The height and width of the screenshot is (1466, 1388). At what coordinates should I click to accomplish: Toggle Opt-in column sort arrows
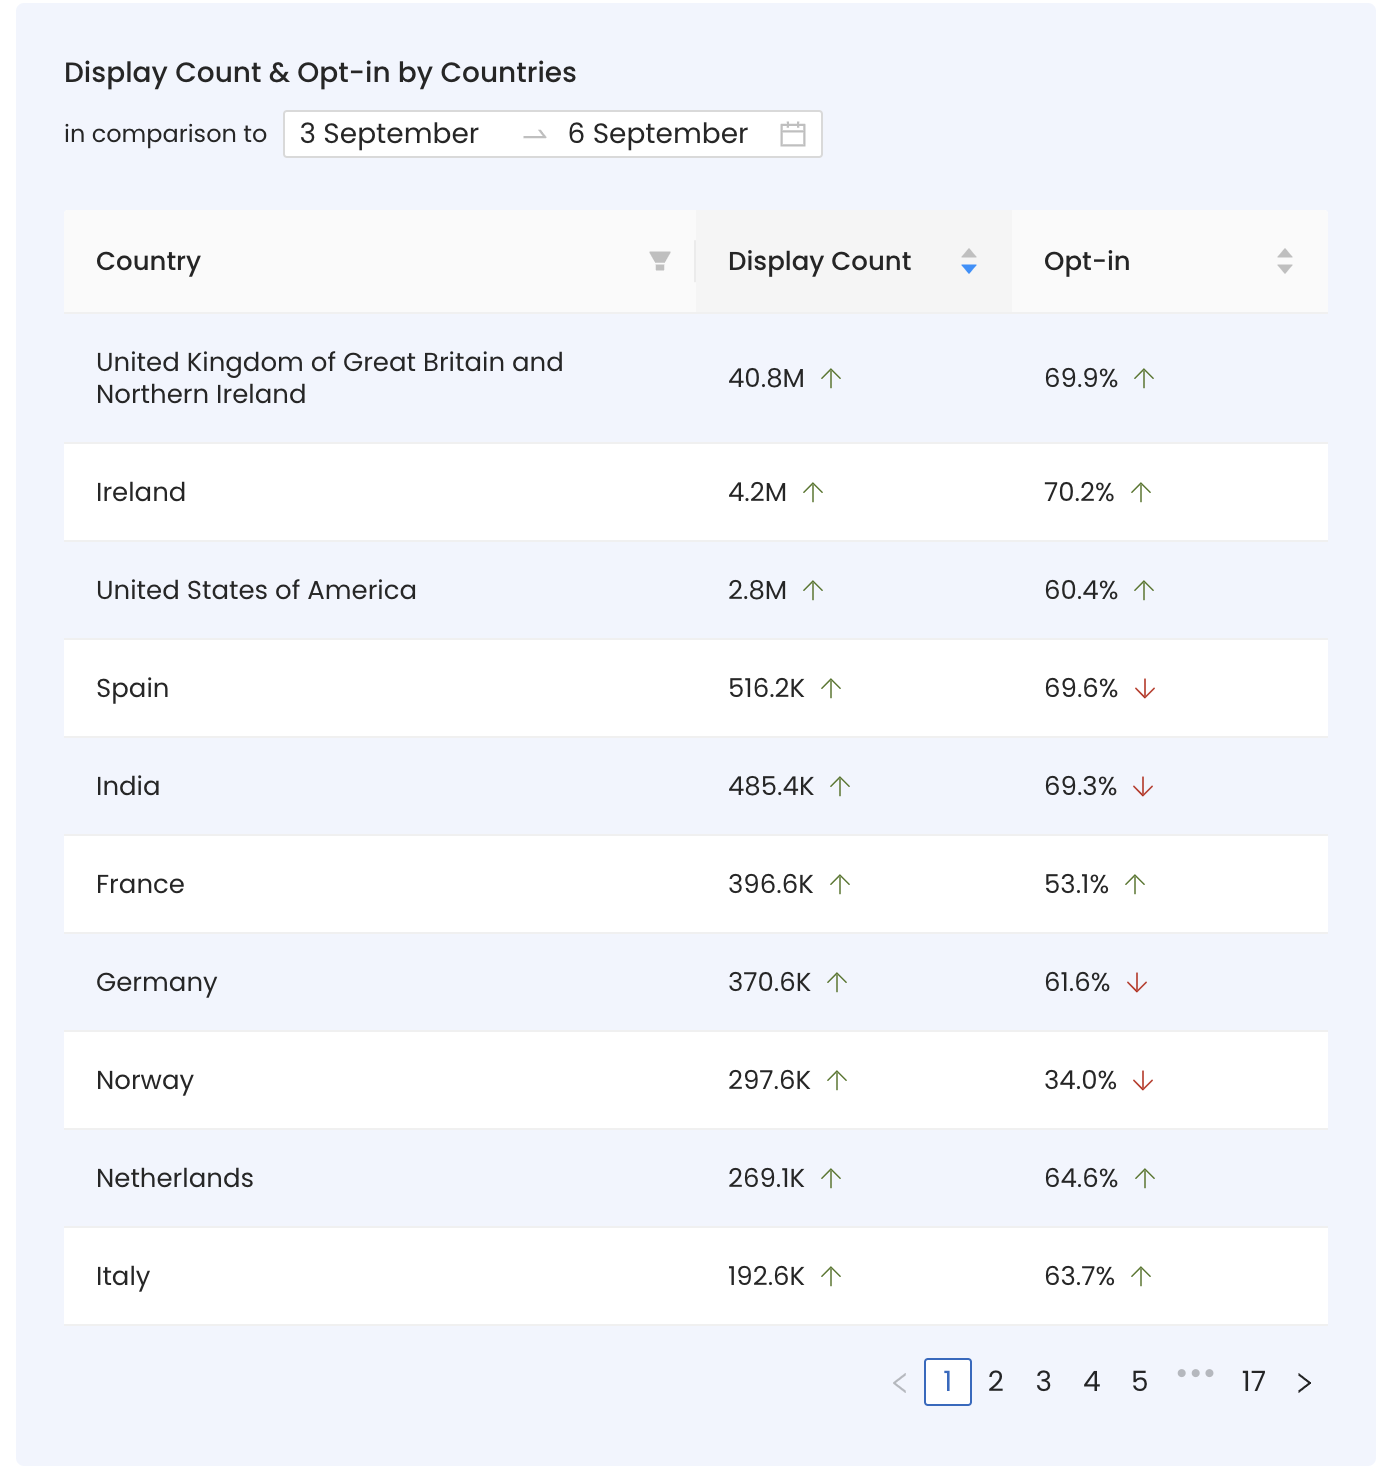pos(1284,261)
